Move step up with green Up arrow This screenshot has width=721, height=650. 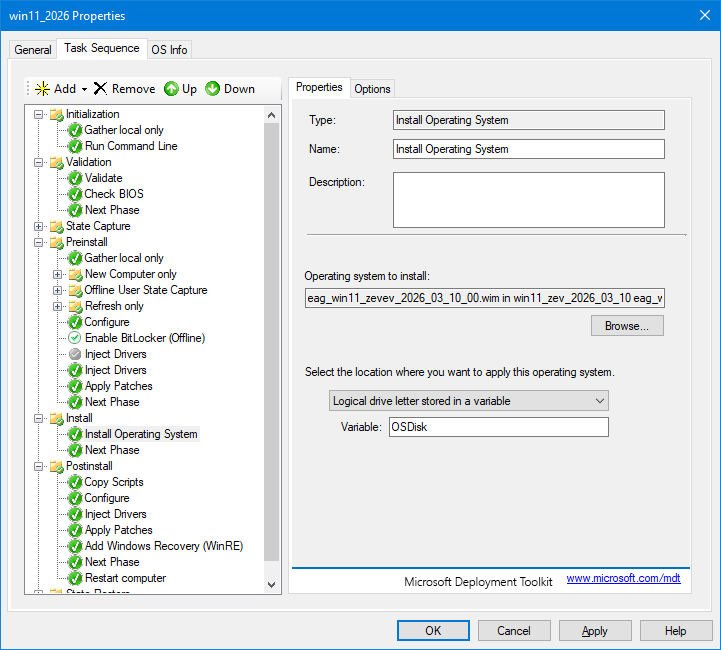171,89
